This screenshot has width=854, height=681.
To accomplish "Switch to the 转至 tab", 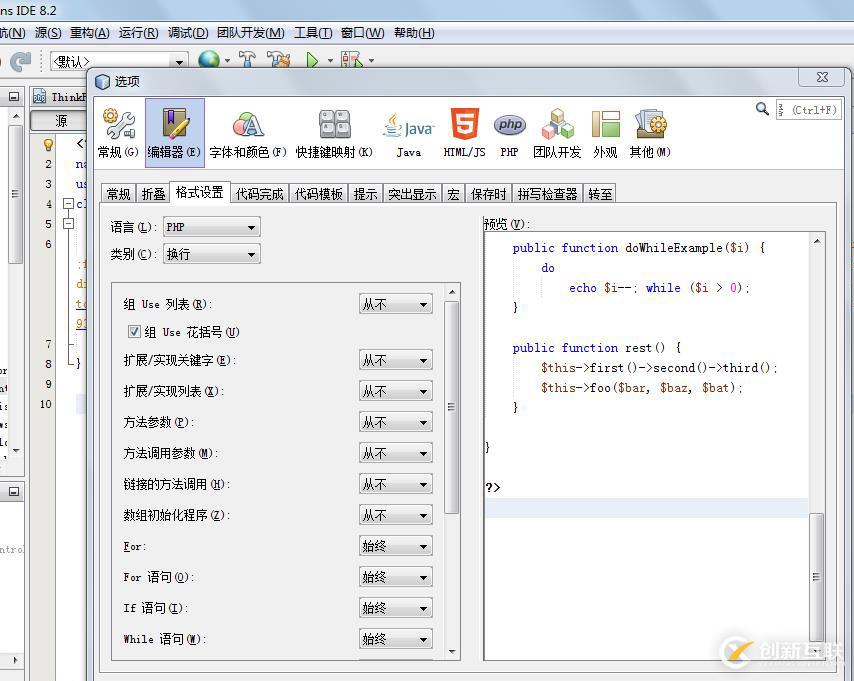I will pos(600,194).
